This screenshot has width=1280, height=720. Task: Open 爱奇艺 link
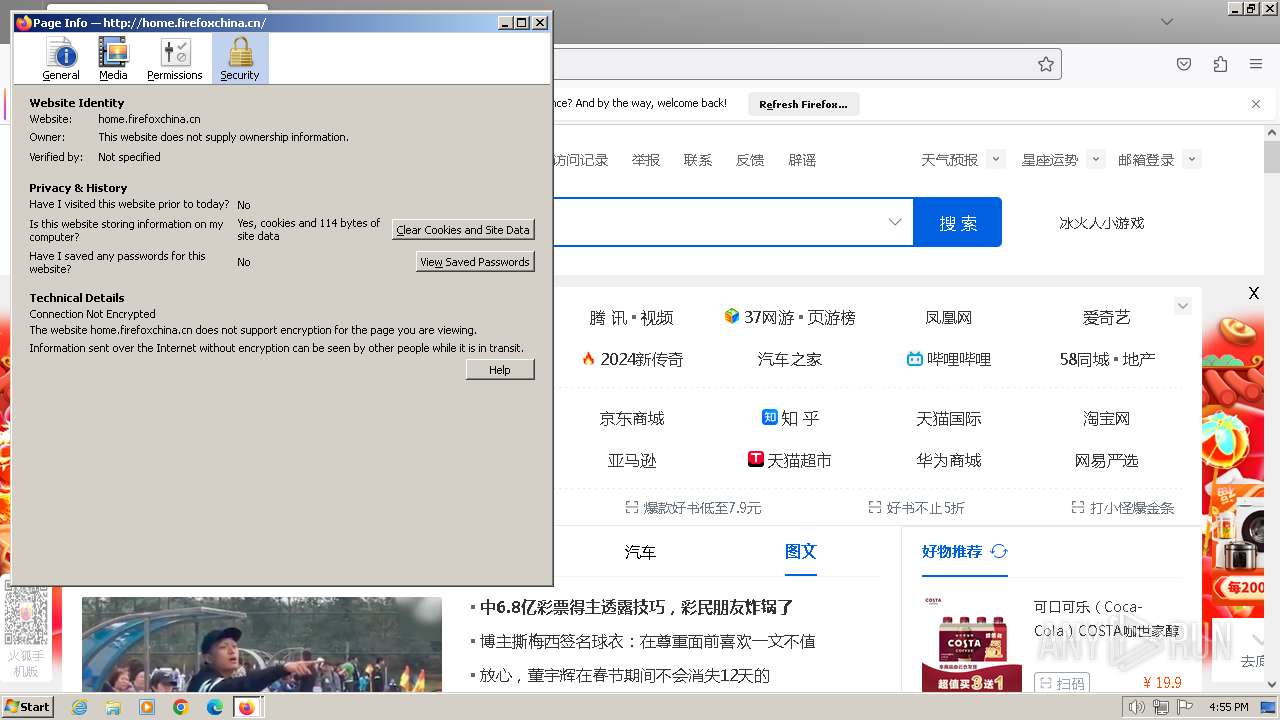click(1106, 318)
